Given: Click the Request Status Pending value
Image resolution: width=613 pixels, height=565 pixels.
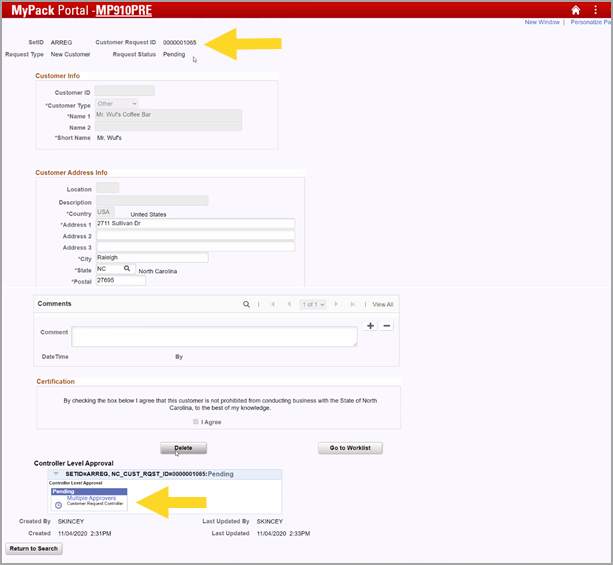Looking at the screenshot, I should (x=174, y=54).
